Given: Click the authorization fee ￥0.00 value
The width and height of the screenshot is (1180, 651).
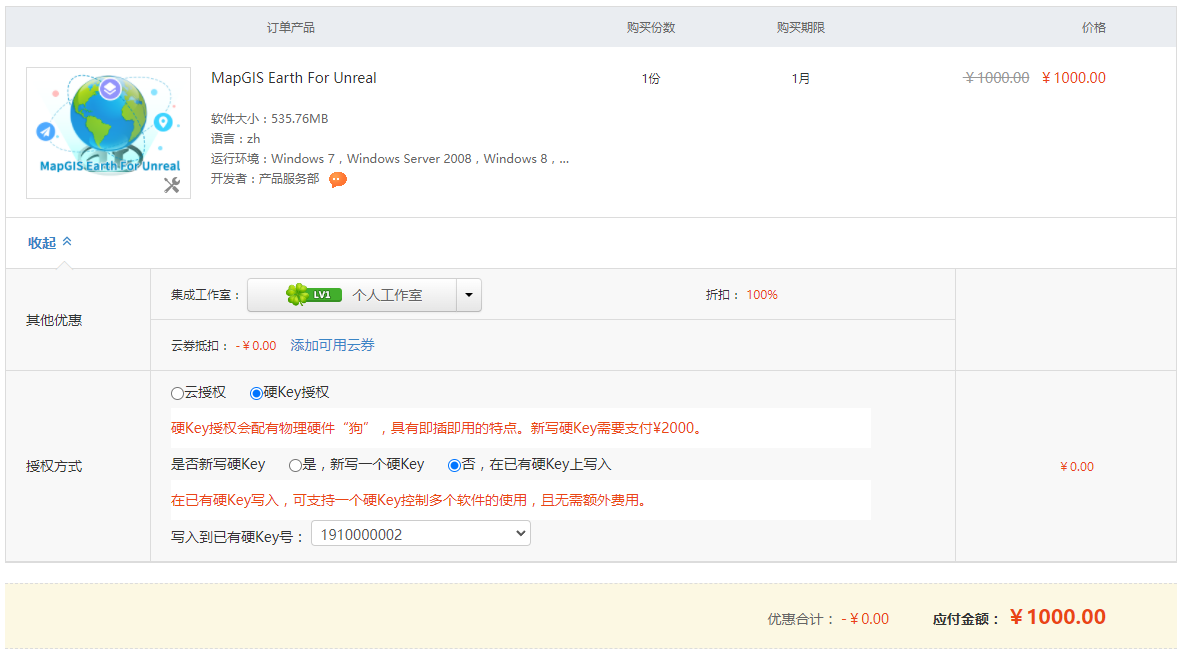Looking at the screenshot, I should pos(1077,467).
